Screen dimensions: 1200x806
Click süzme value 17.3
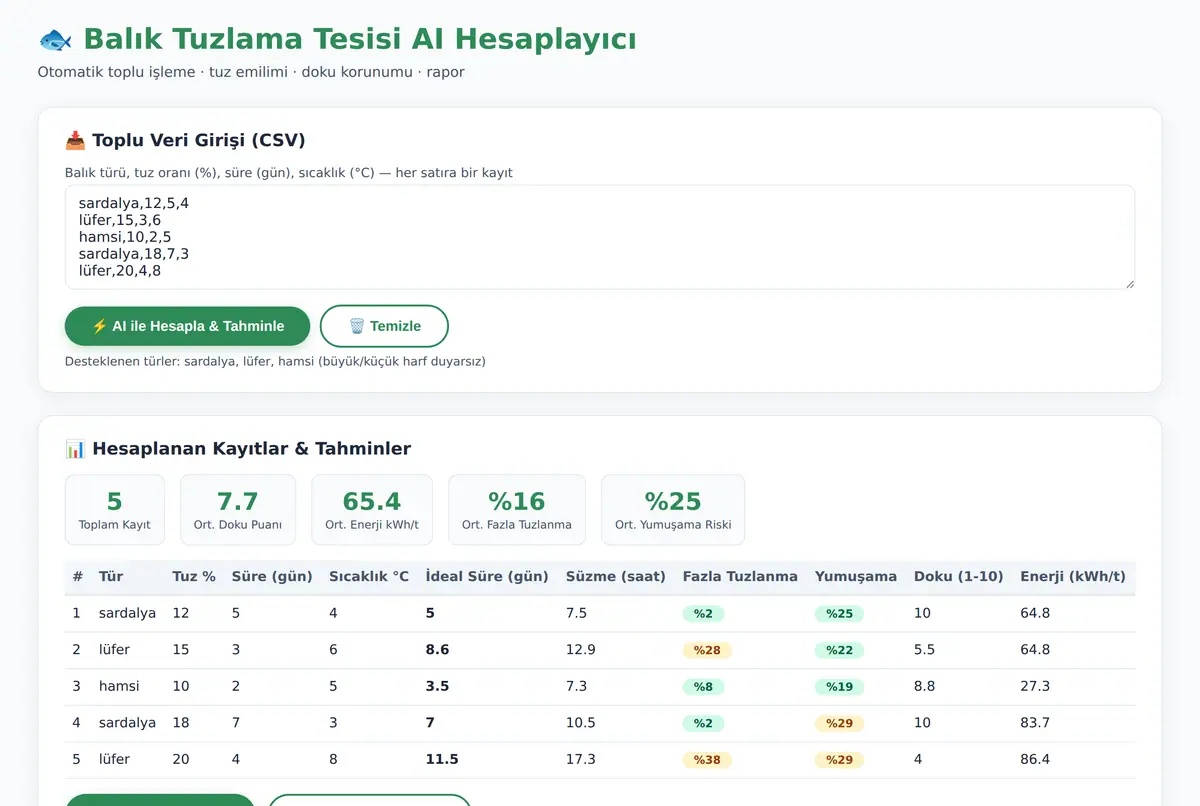(580, 759)
